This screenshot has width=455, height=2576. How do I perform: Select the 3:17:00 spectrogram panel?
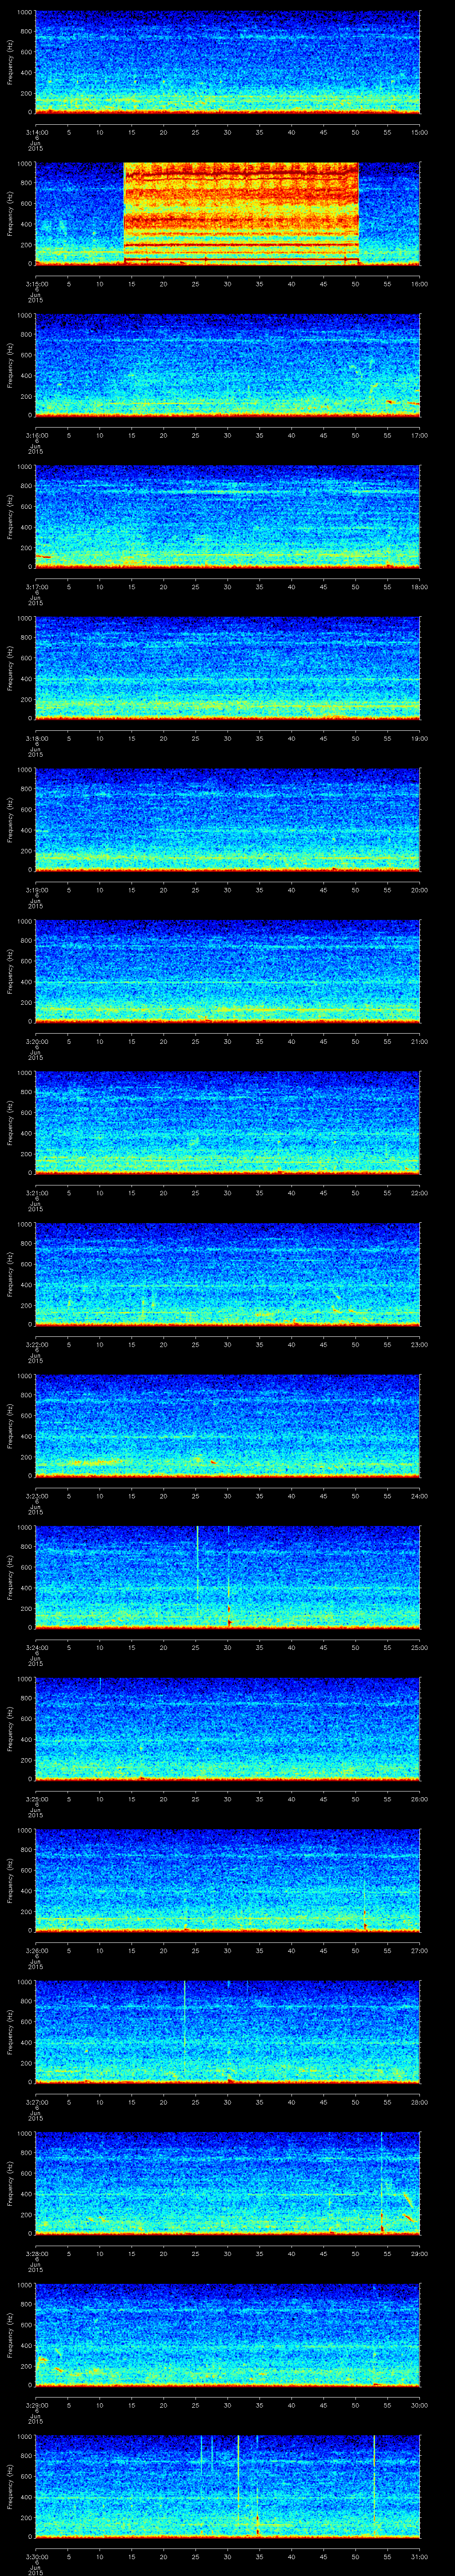[x=228, y=516]
